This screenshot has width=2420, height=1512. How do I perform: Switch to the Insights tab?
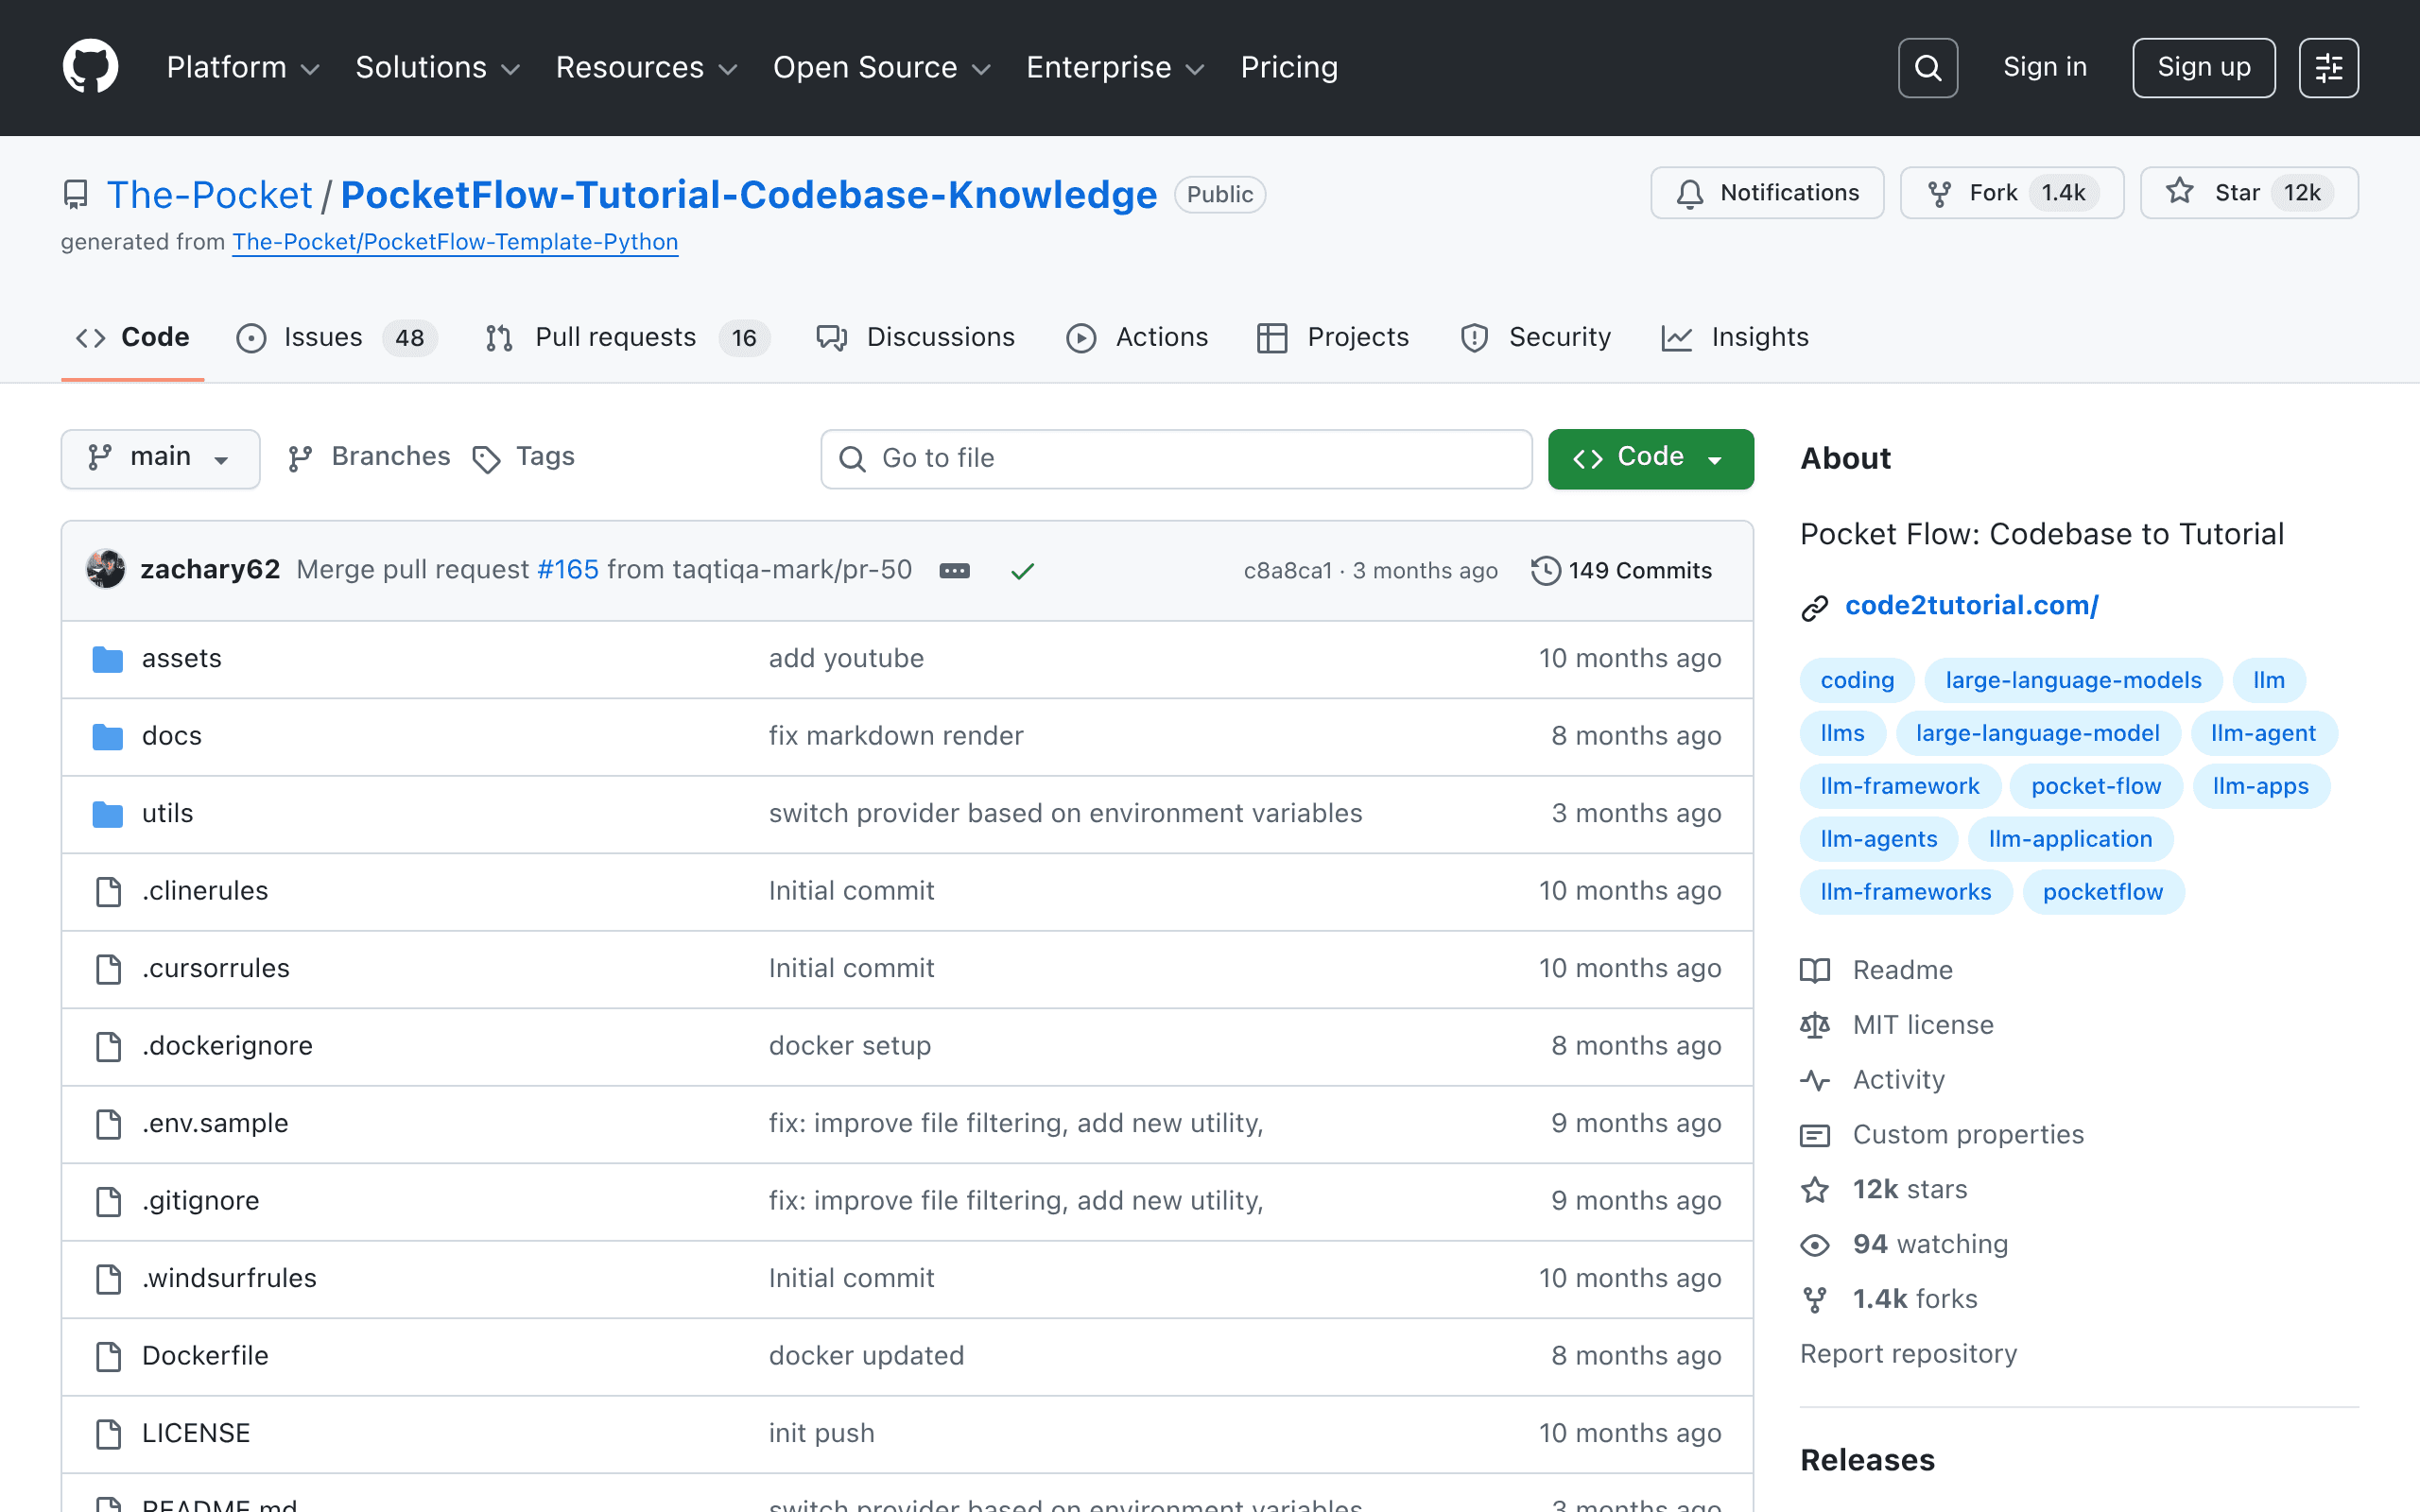1735,337
